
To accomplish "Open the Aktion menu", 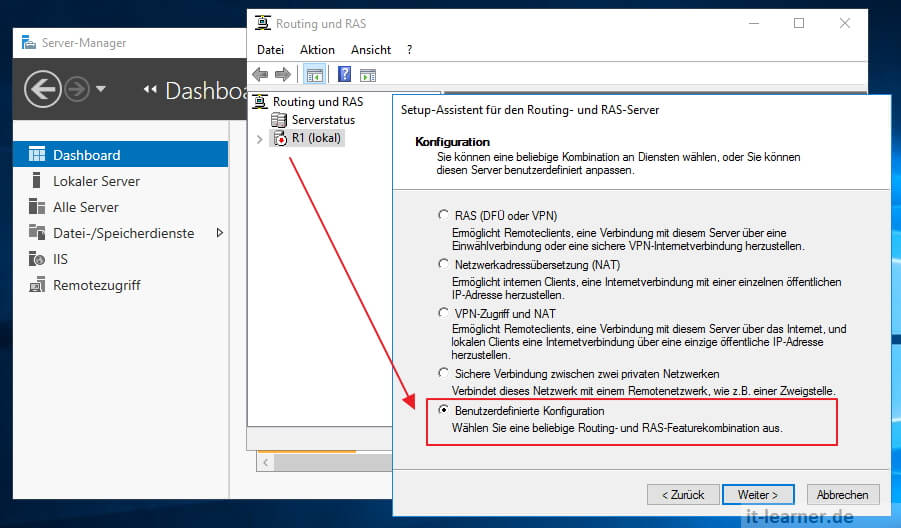I will click(x=317, y=50).
